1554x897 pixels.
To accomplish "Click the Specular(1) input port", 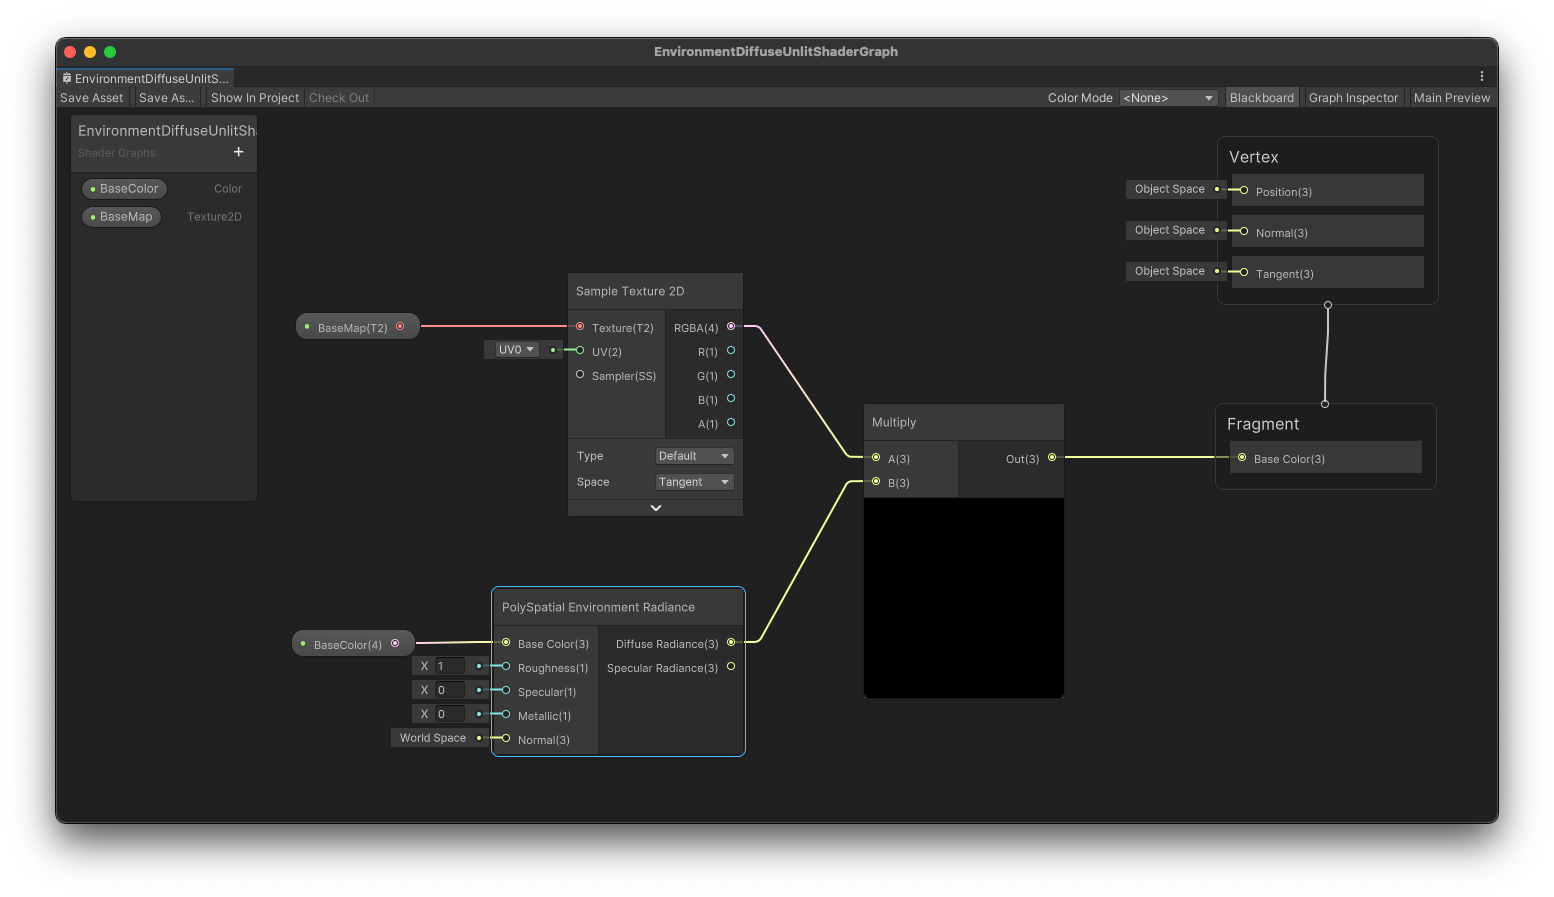I will [506, 690].
